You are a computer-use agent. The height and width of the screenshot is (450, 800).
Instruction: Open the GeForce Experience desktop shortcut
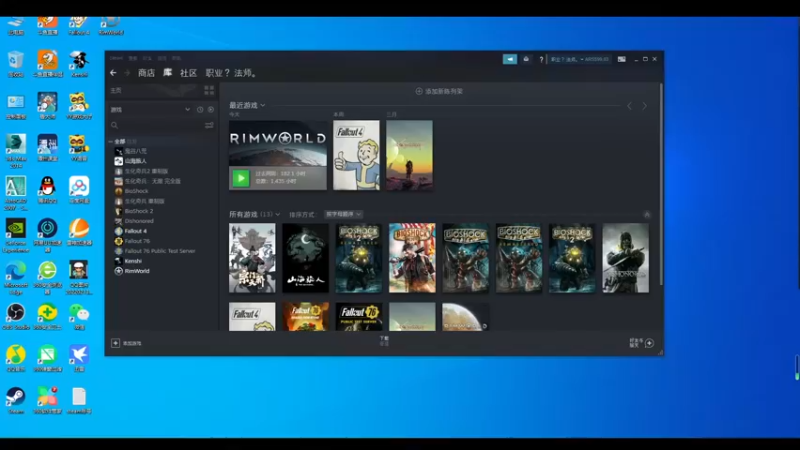16,236
